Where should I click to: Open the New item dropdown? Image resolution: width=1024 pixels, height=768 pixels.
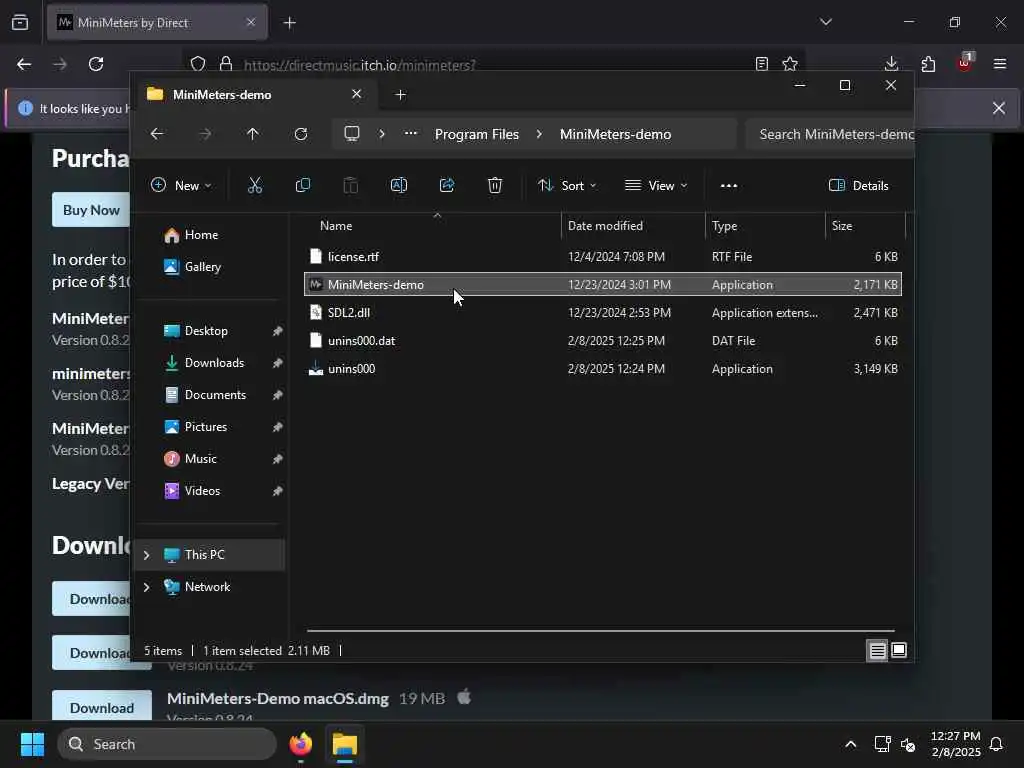point(181,185)
